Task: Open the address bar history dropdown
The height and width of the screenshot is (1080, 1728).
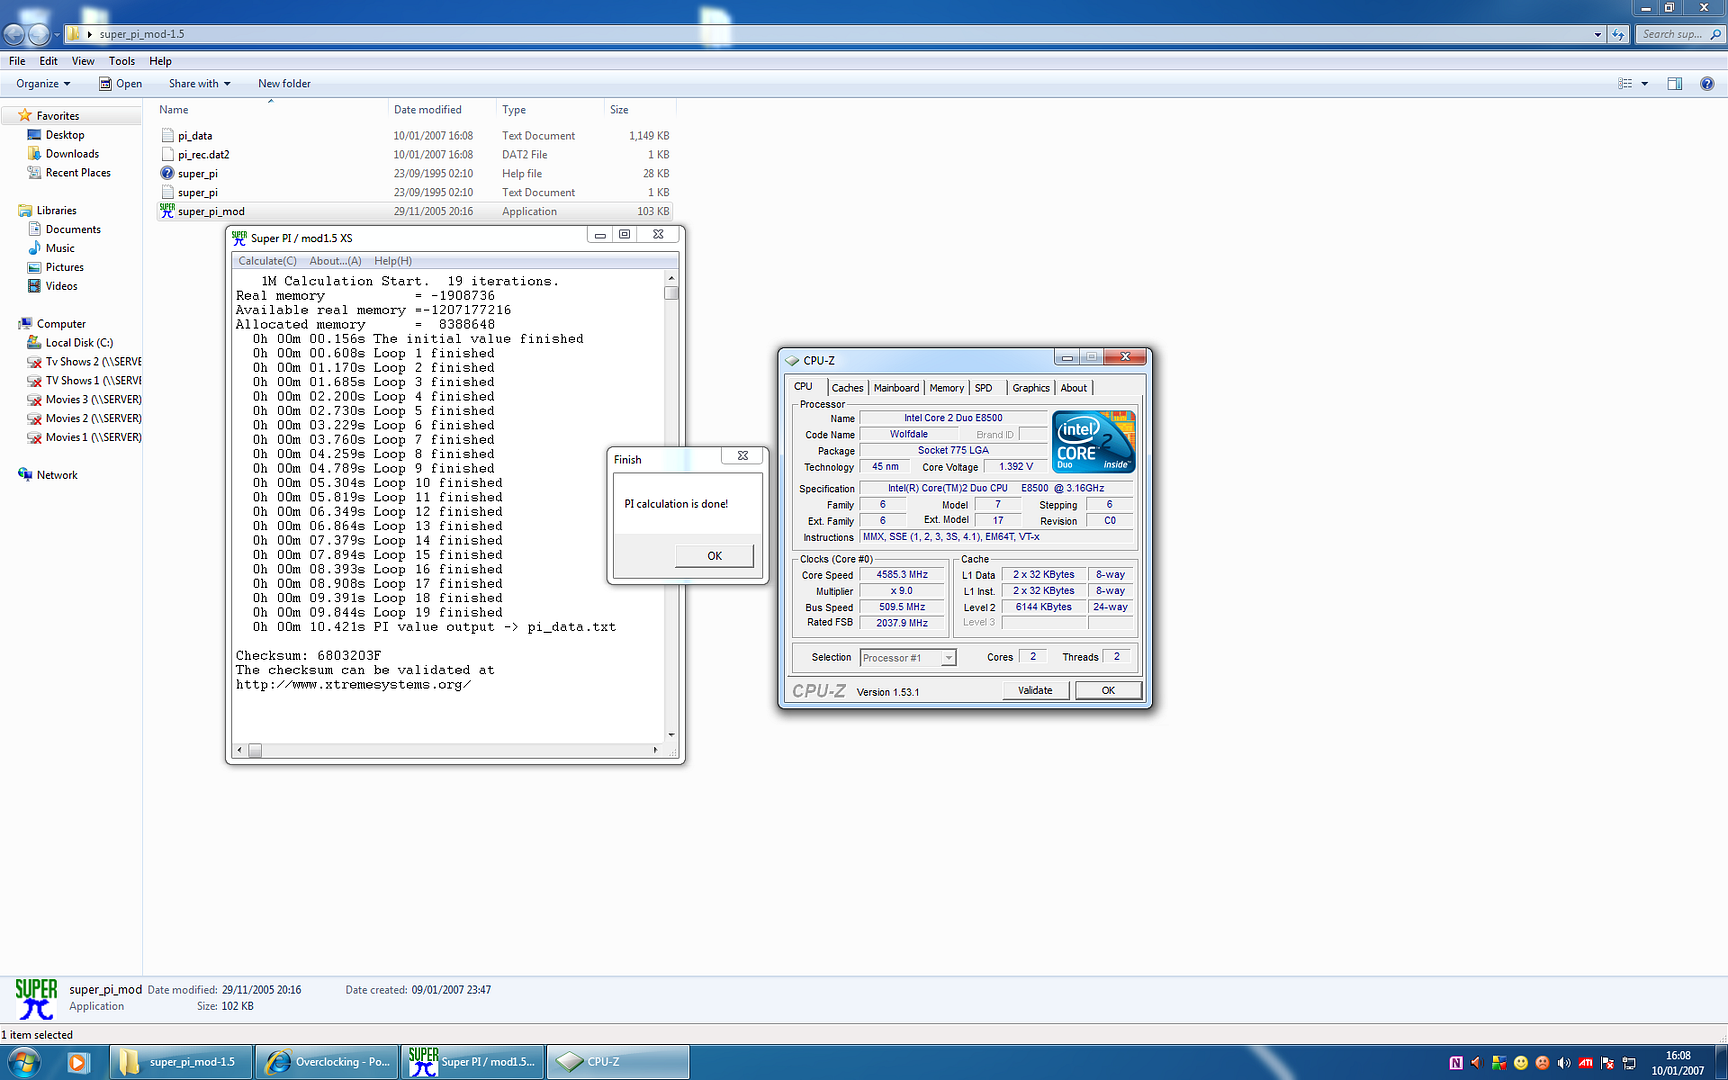Action: [1597, 34]
